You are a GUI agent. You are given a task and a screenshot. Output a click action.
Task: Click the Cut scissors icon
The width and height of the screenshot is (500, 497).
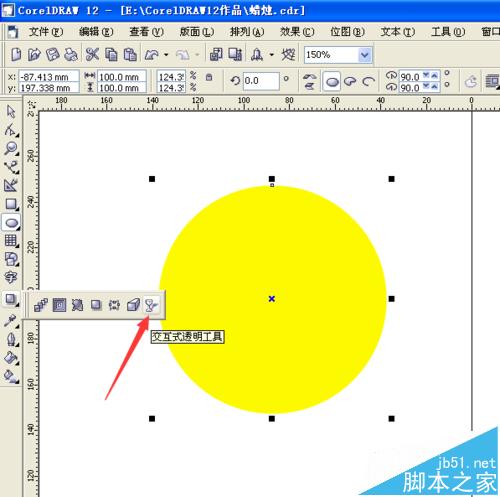92,54
